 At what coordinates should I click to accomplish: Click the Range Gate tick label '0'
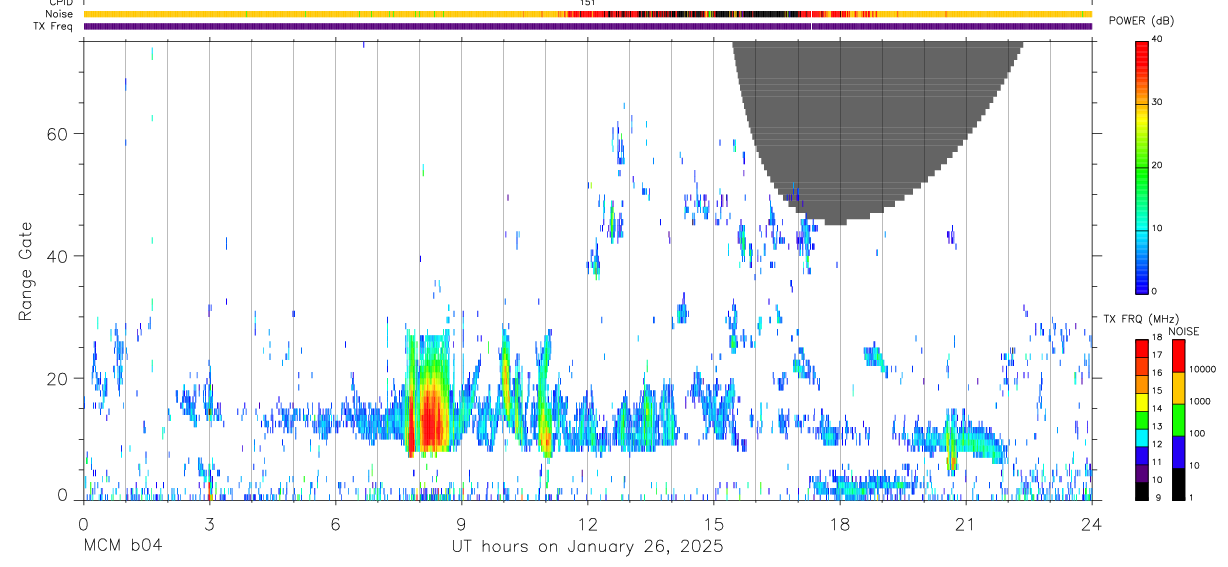[x=62, y=494]
